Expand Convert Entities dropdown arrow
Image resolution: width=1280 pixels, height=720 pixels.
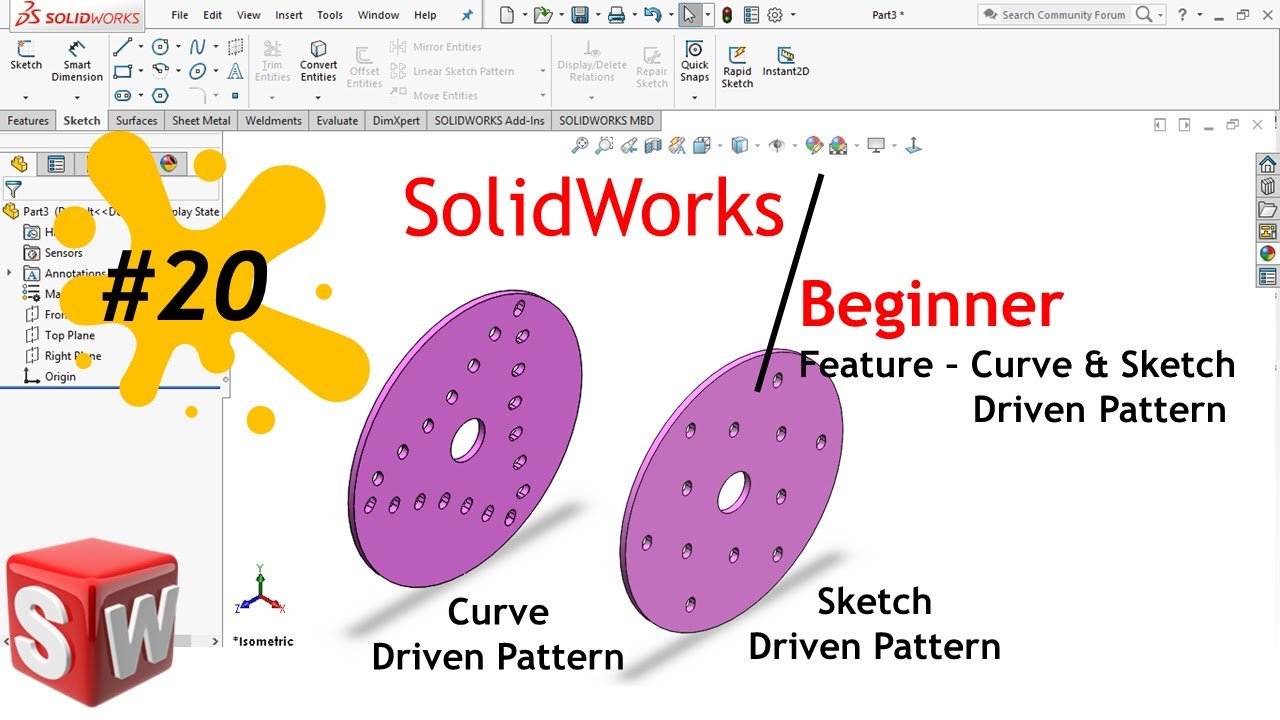pos(318,97)
